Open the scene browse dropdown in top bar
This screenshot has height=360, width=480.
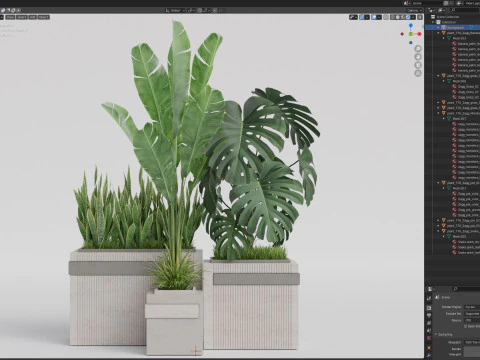tap(407, 3)
